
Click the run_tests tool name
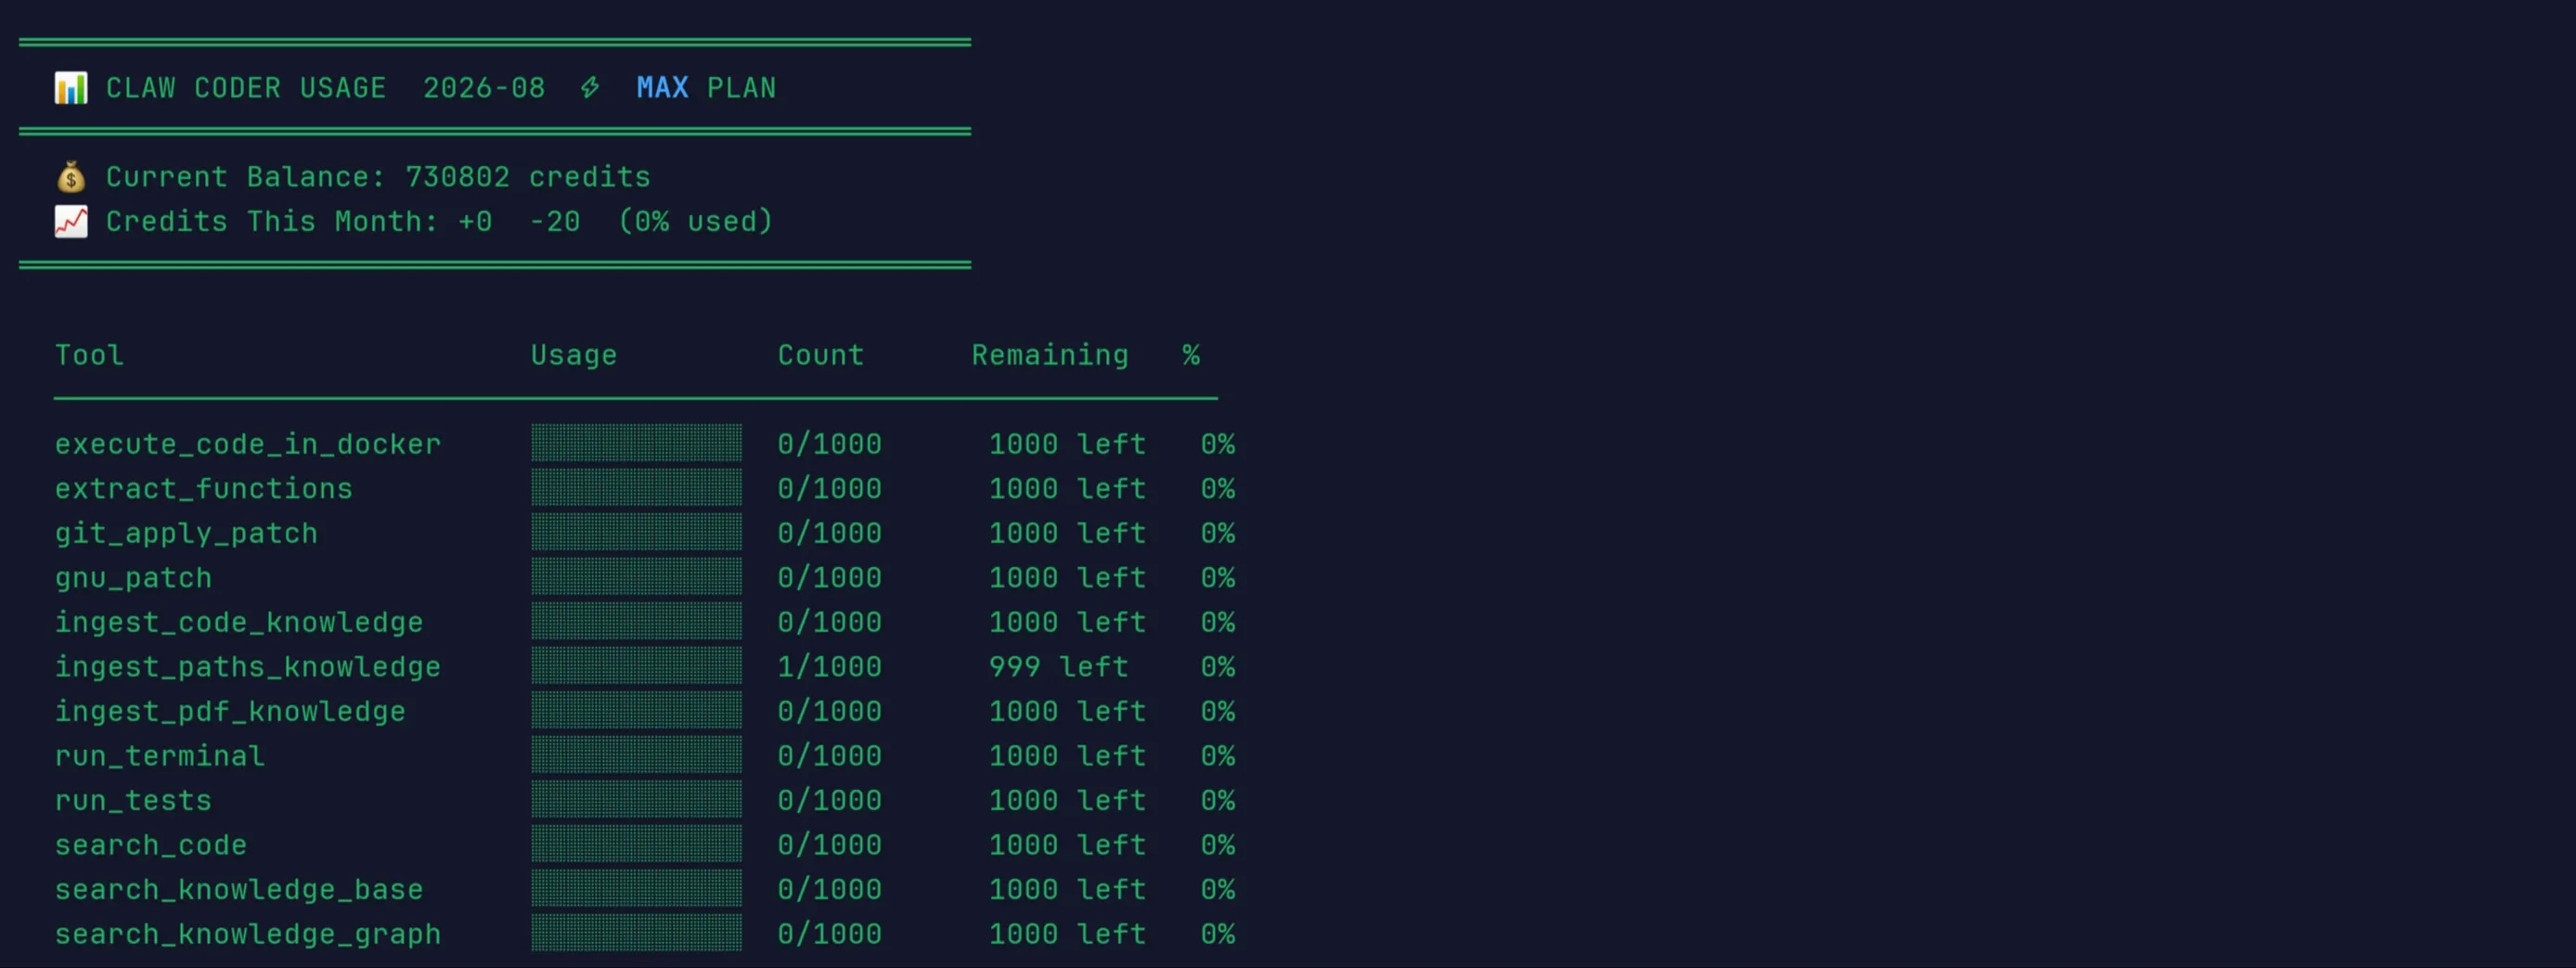pyautogui.click(x=133, y=800)
